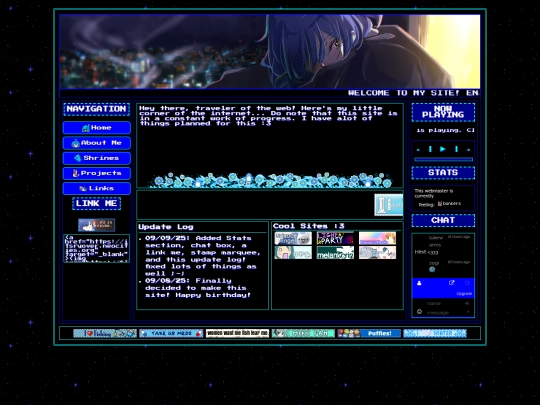Viewport: 540px width, 405px height.
Task: Open the pale blue building site badge
Action: click(377, 252)
